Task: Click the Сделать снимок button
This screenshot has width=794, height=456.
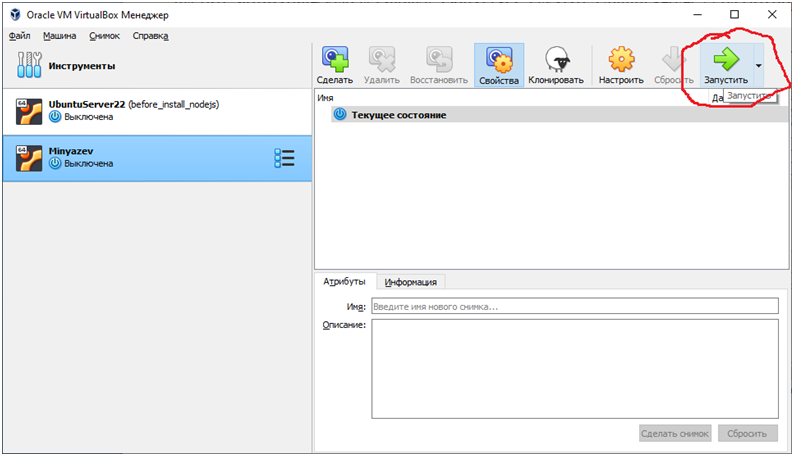Action: [x=674, y=434]
